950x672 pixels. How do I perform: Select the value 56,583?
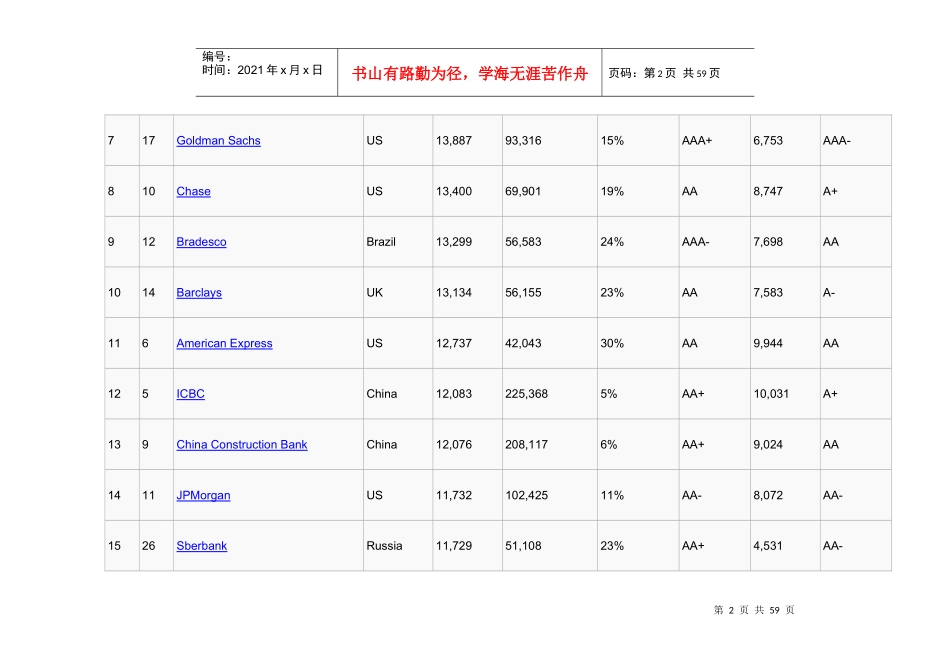pos(523,242)
